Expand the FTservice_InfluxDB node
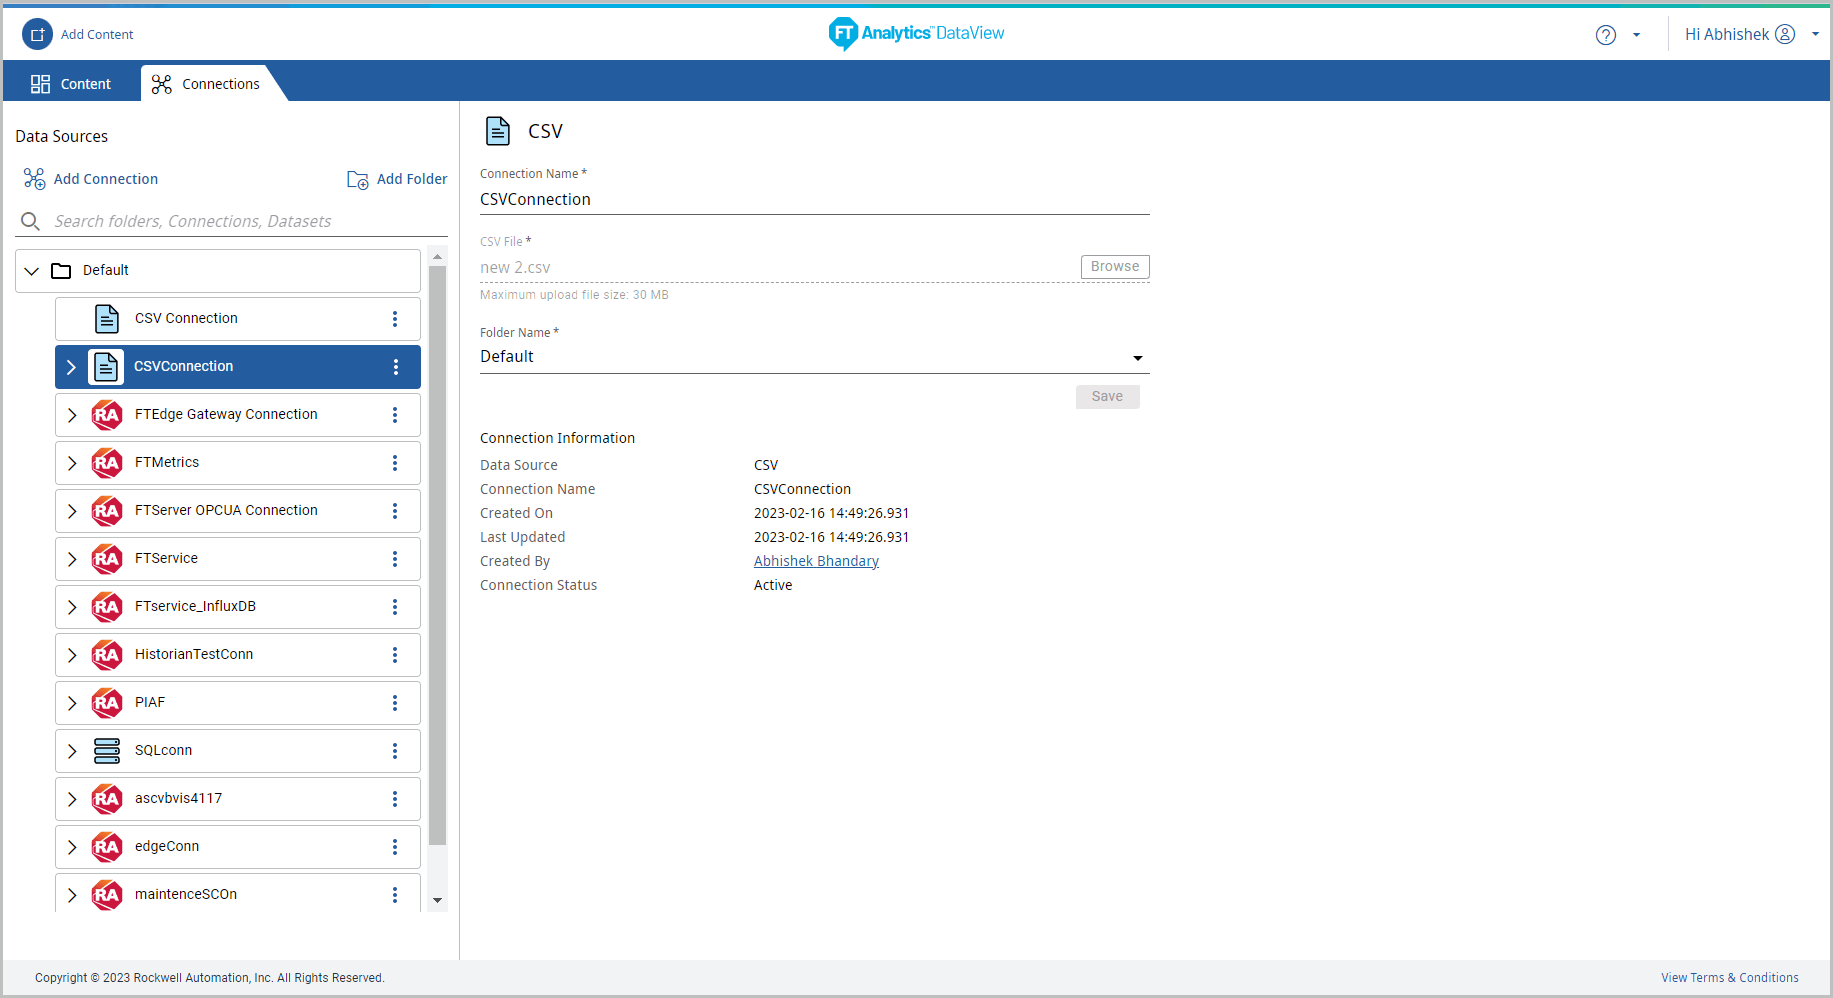The image size is (1833, 998). click(x=72, y=607)
